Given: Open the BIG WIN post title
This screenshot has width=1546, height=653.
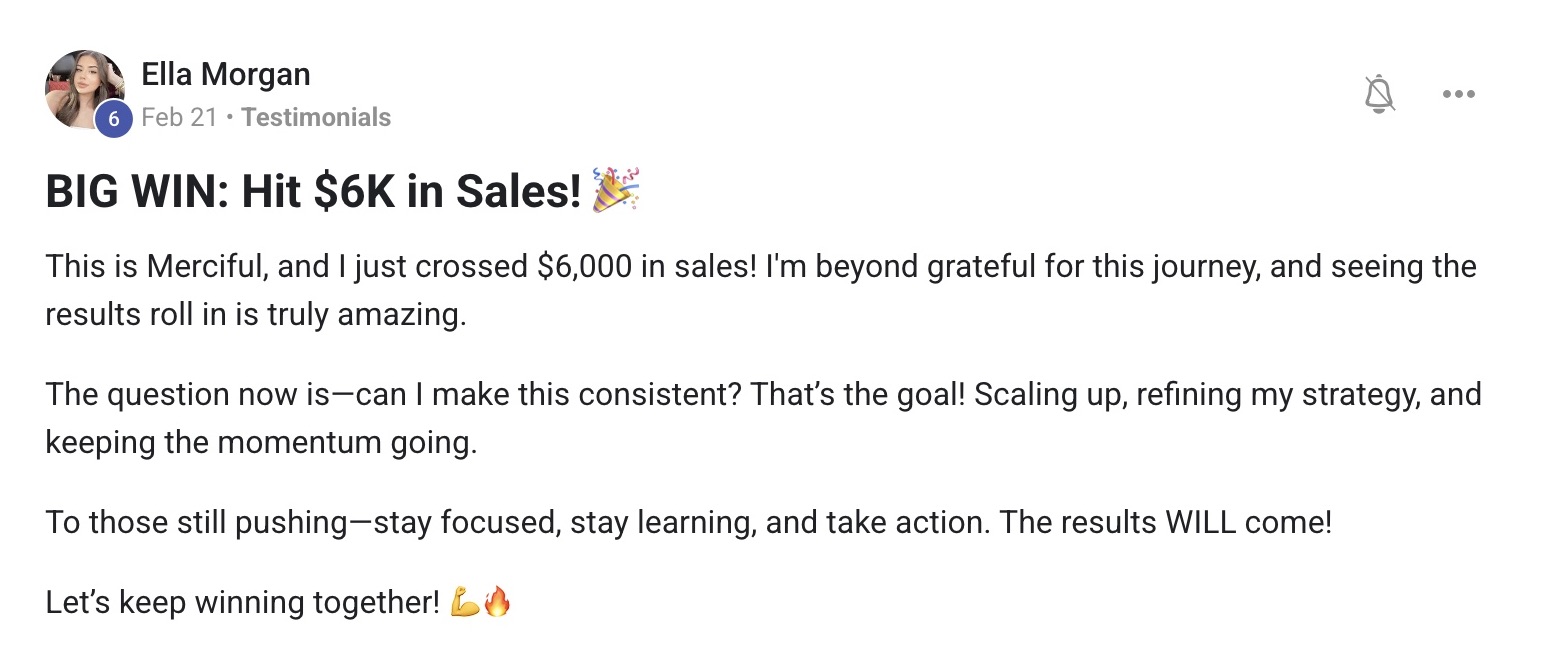Looking at the screenshot, I should tap(312, 192).
